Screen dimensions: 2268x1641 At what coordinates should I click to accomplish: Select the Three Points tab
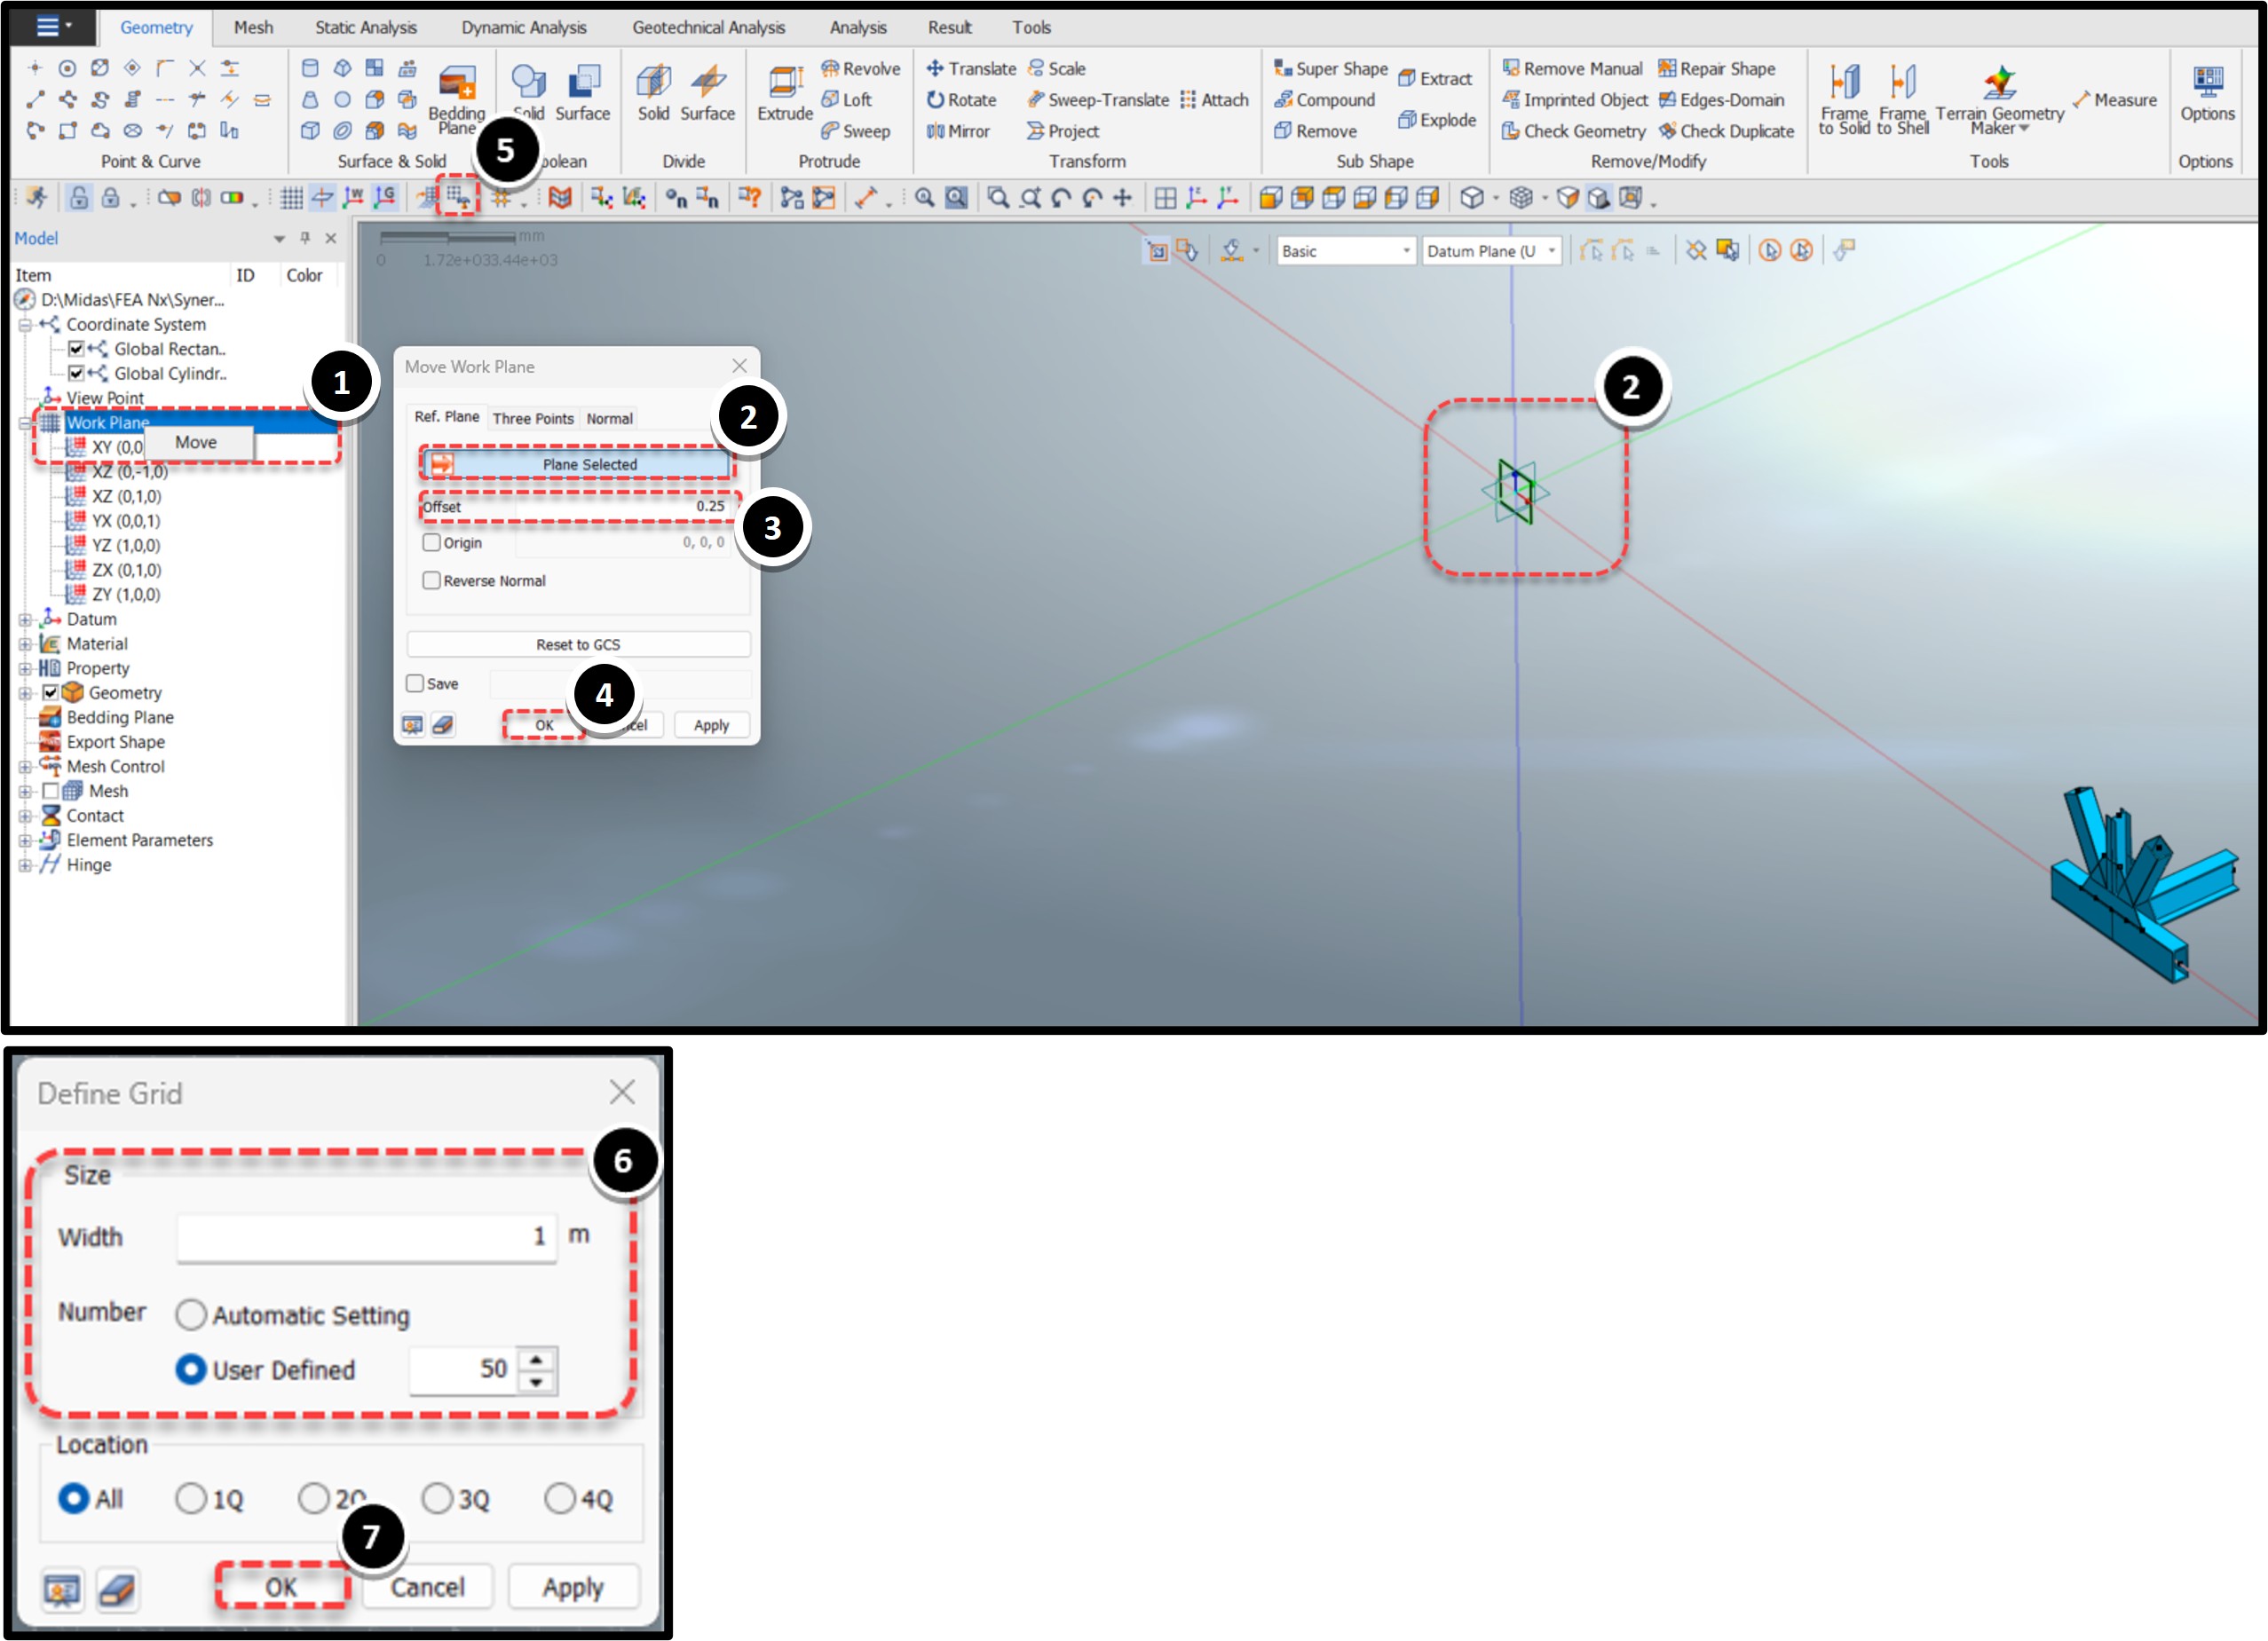point(533,418)
